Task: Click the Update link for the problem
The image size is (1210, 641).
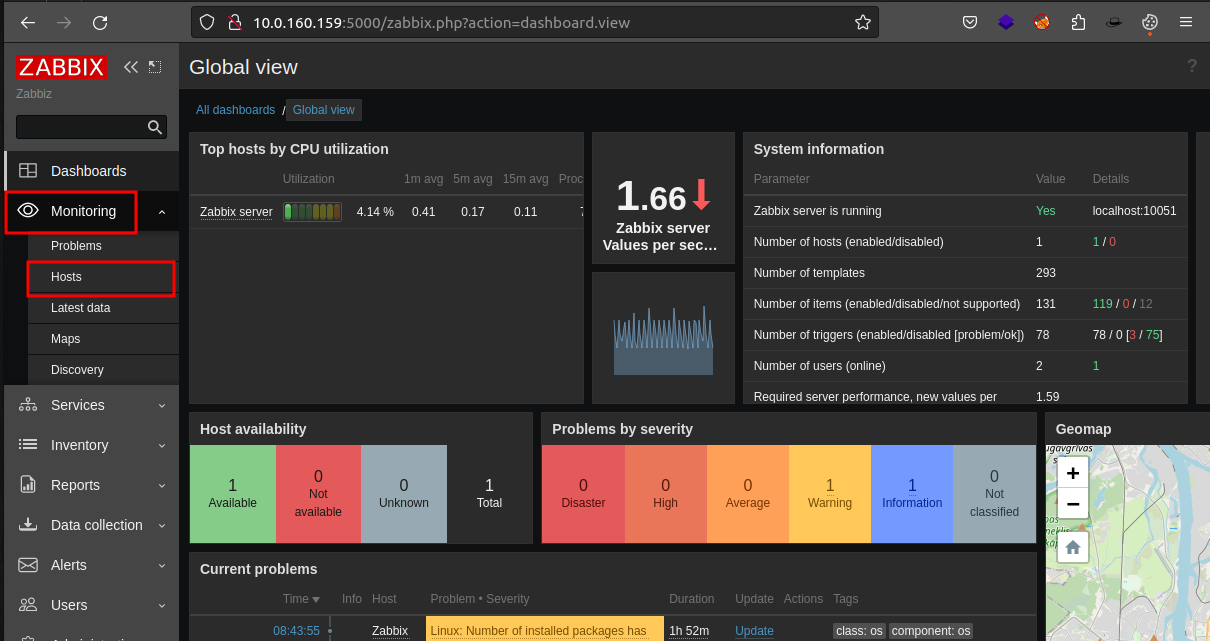Action: pyautogui.click(x=754, y=631)
